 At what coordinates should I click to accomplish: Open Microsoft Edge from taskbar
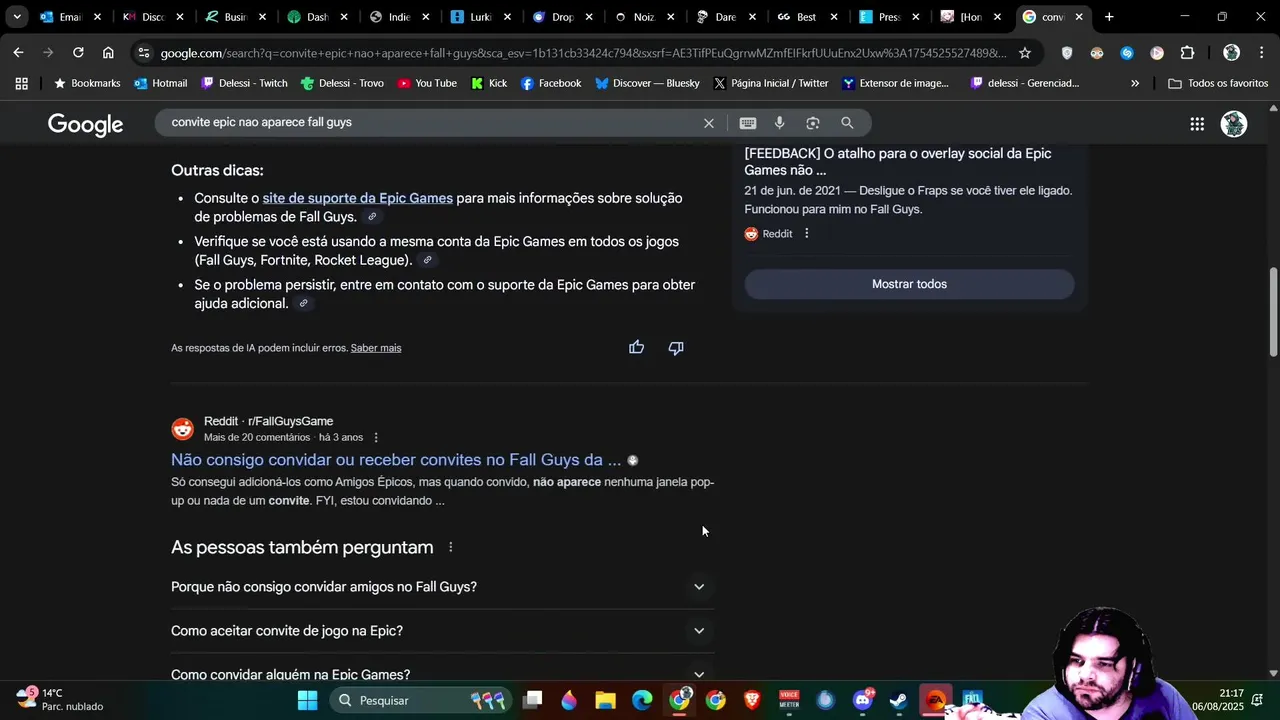coord(642,700)
